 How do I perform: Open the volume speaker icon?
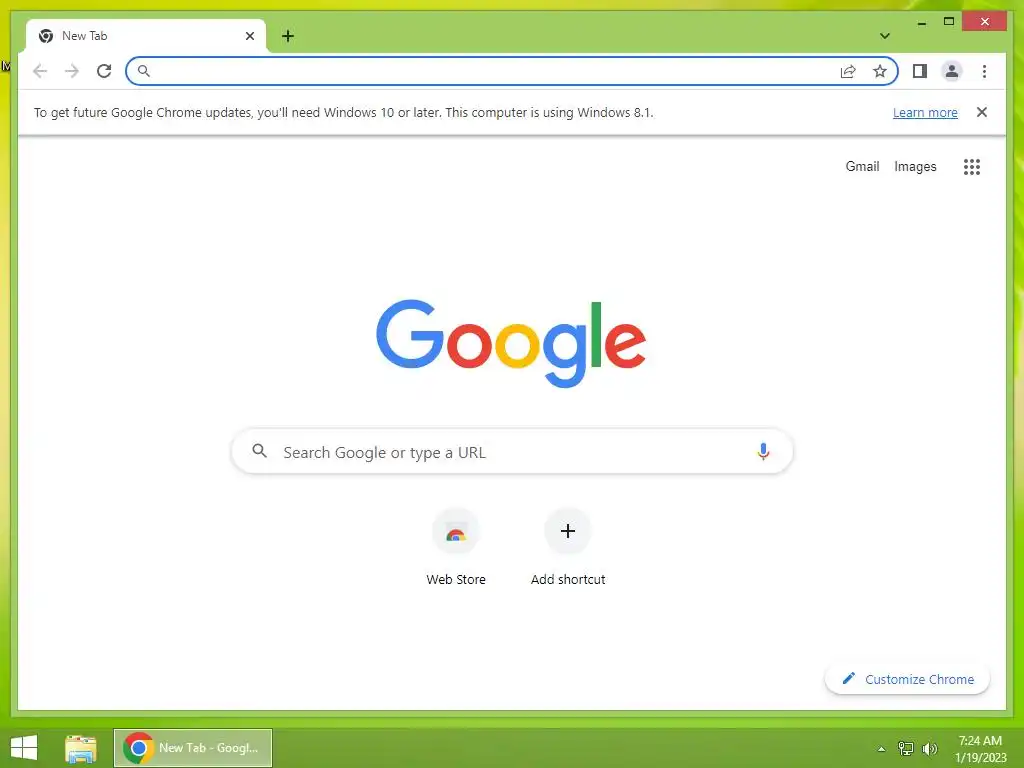[930, 748]
